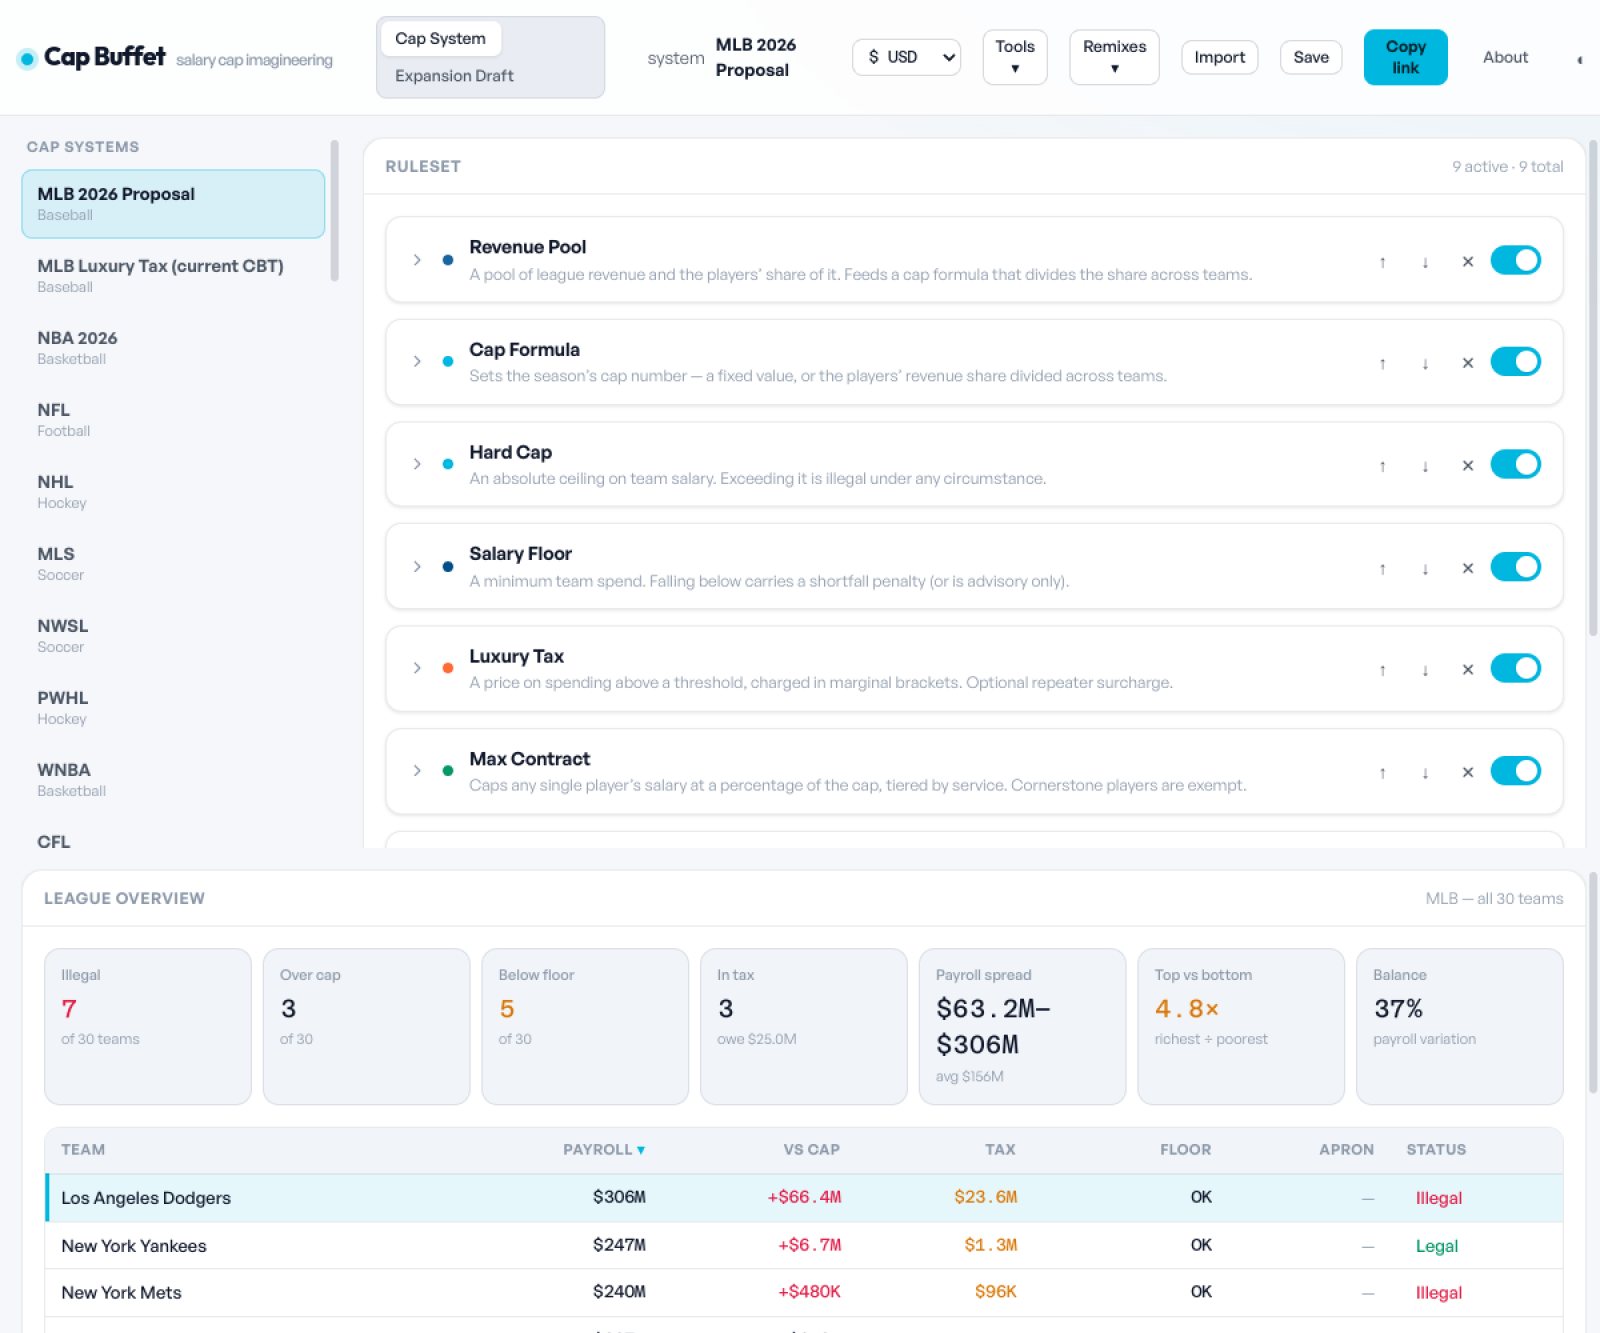Image resolution: width=1600 pixels, height=1333 pixels.
Task: Remove the Hard Cap rule
Action: click(x=1468, y=466)
